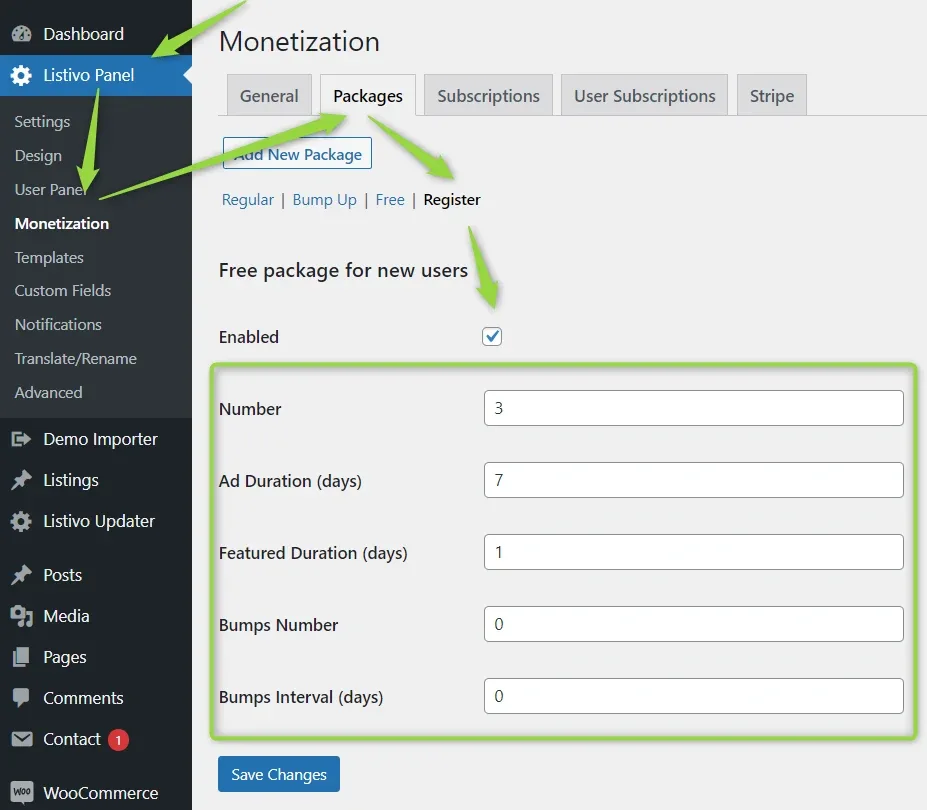Click the Listings pin icon

(22, 480)
